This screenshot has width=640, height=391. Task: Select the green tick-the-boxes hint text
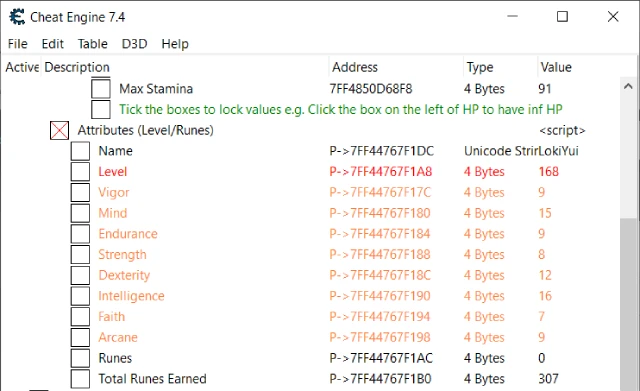point(341,109)
